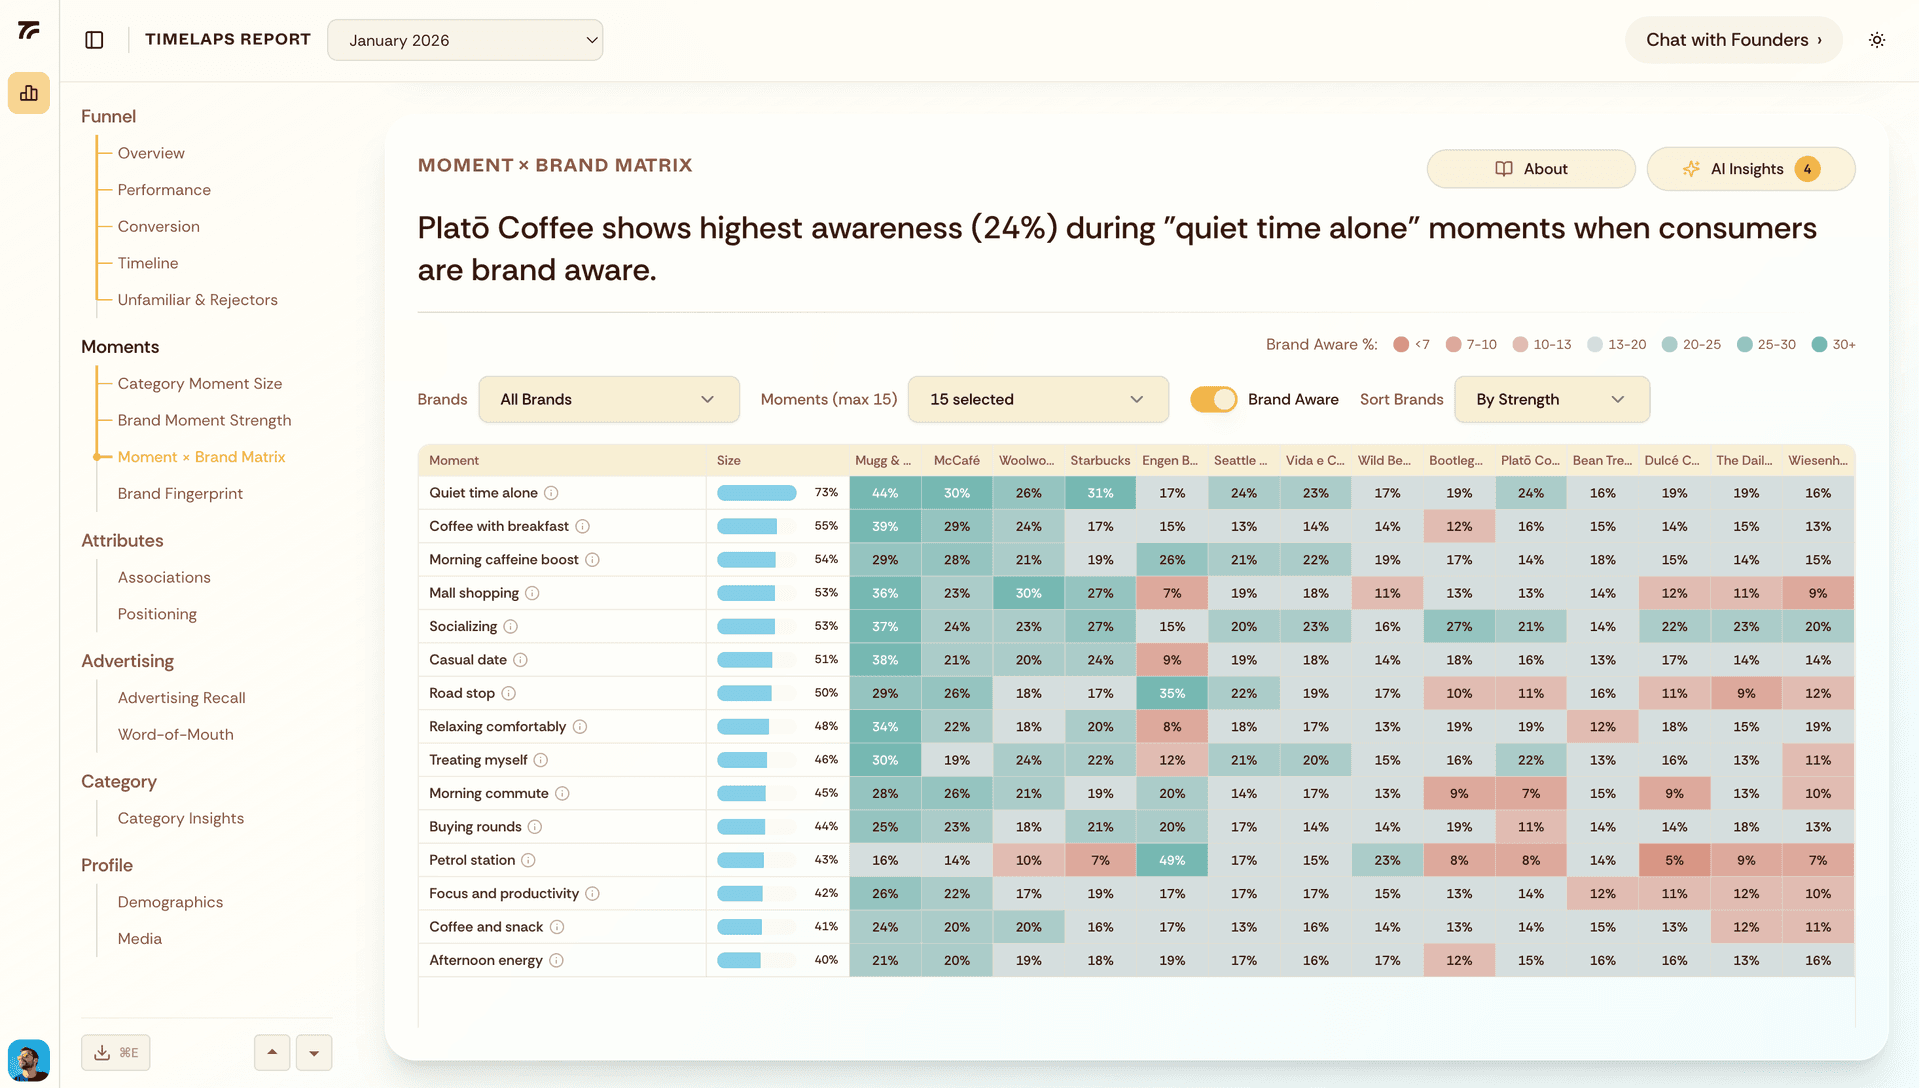The width and height of the screenshot is (1920, 1088).
Task: Click info icon beside Focus and productivity
Action: (x=592, y=894)
